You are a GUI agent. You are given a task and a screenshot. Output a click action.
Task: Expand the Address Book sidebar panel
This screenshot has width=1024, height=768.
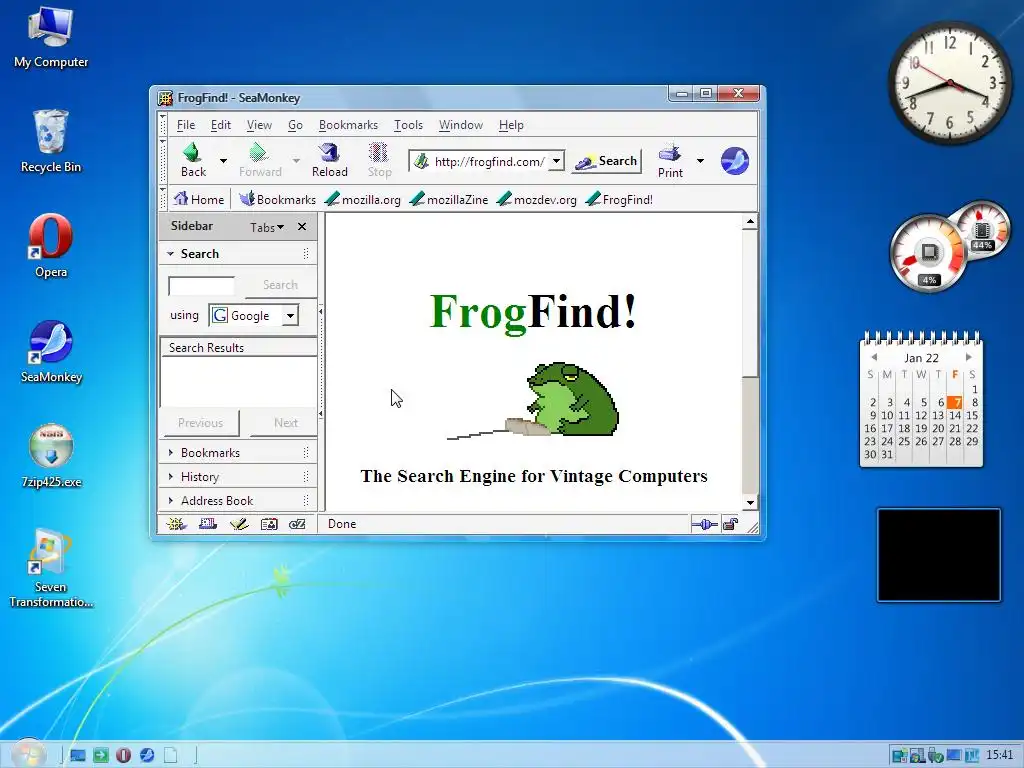point(170,500)
